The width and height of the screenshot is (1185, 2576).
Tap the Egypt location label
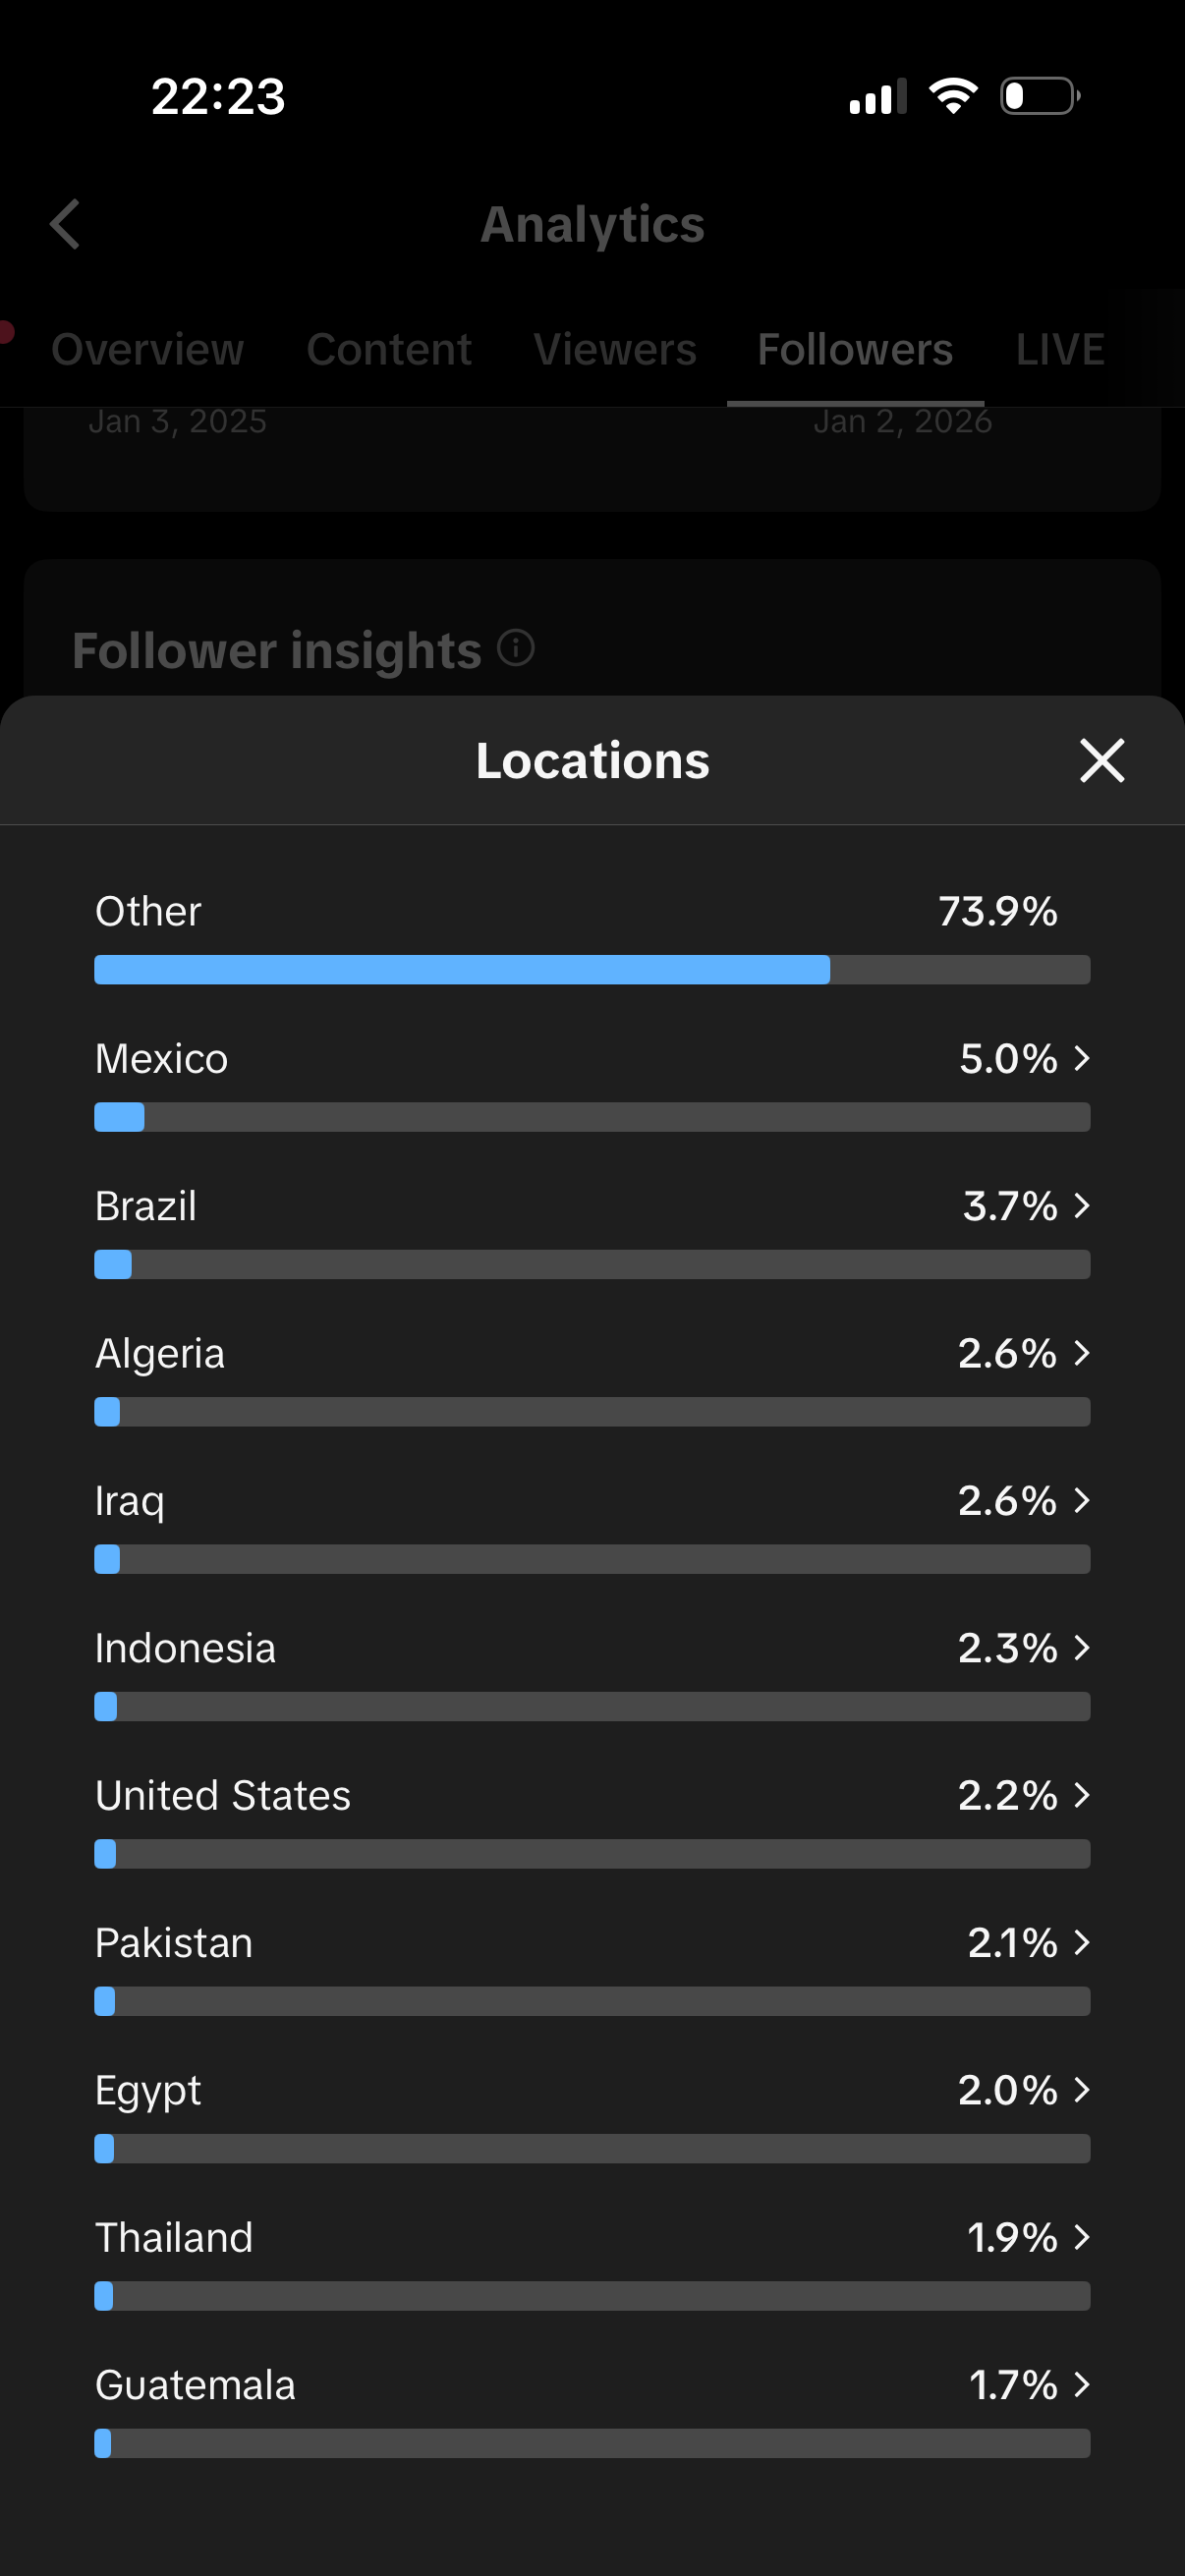[x=148, y=2090]
